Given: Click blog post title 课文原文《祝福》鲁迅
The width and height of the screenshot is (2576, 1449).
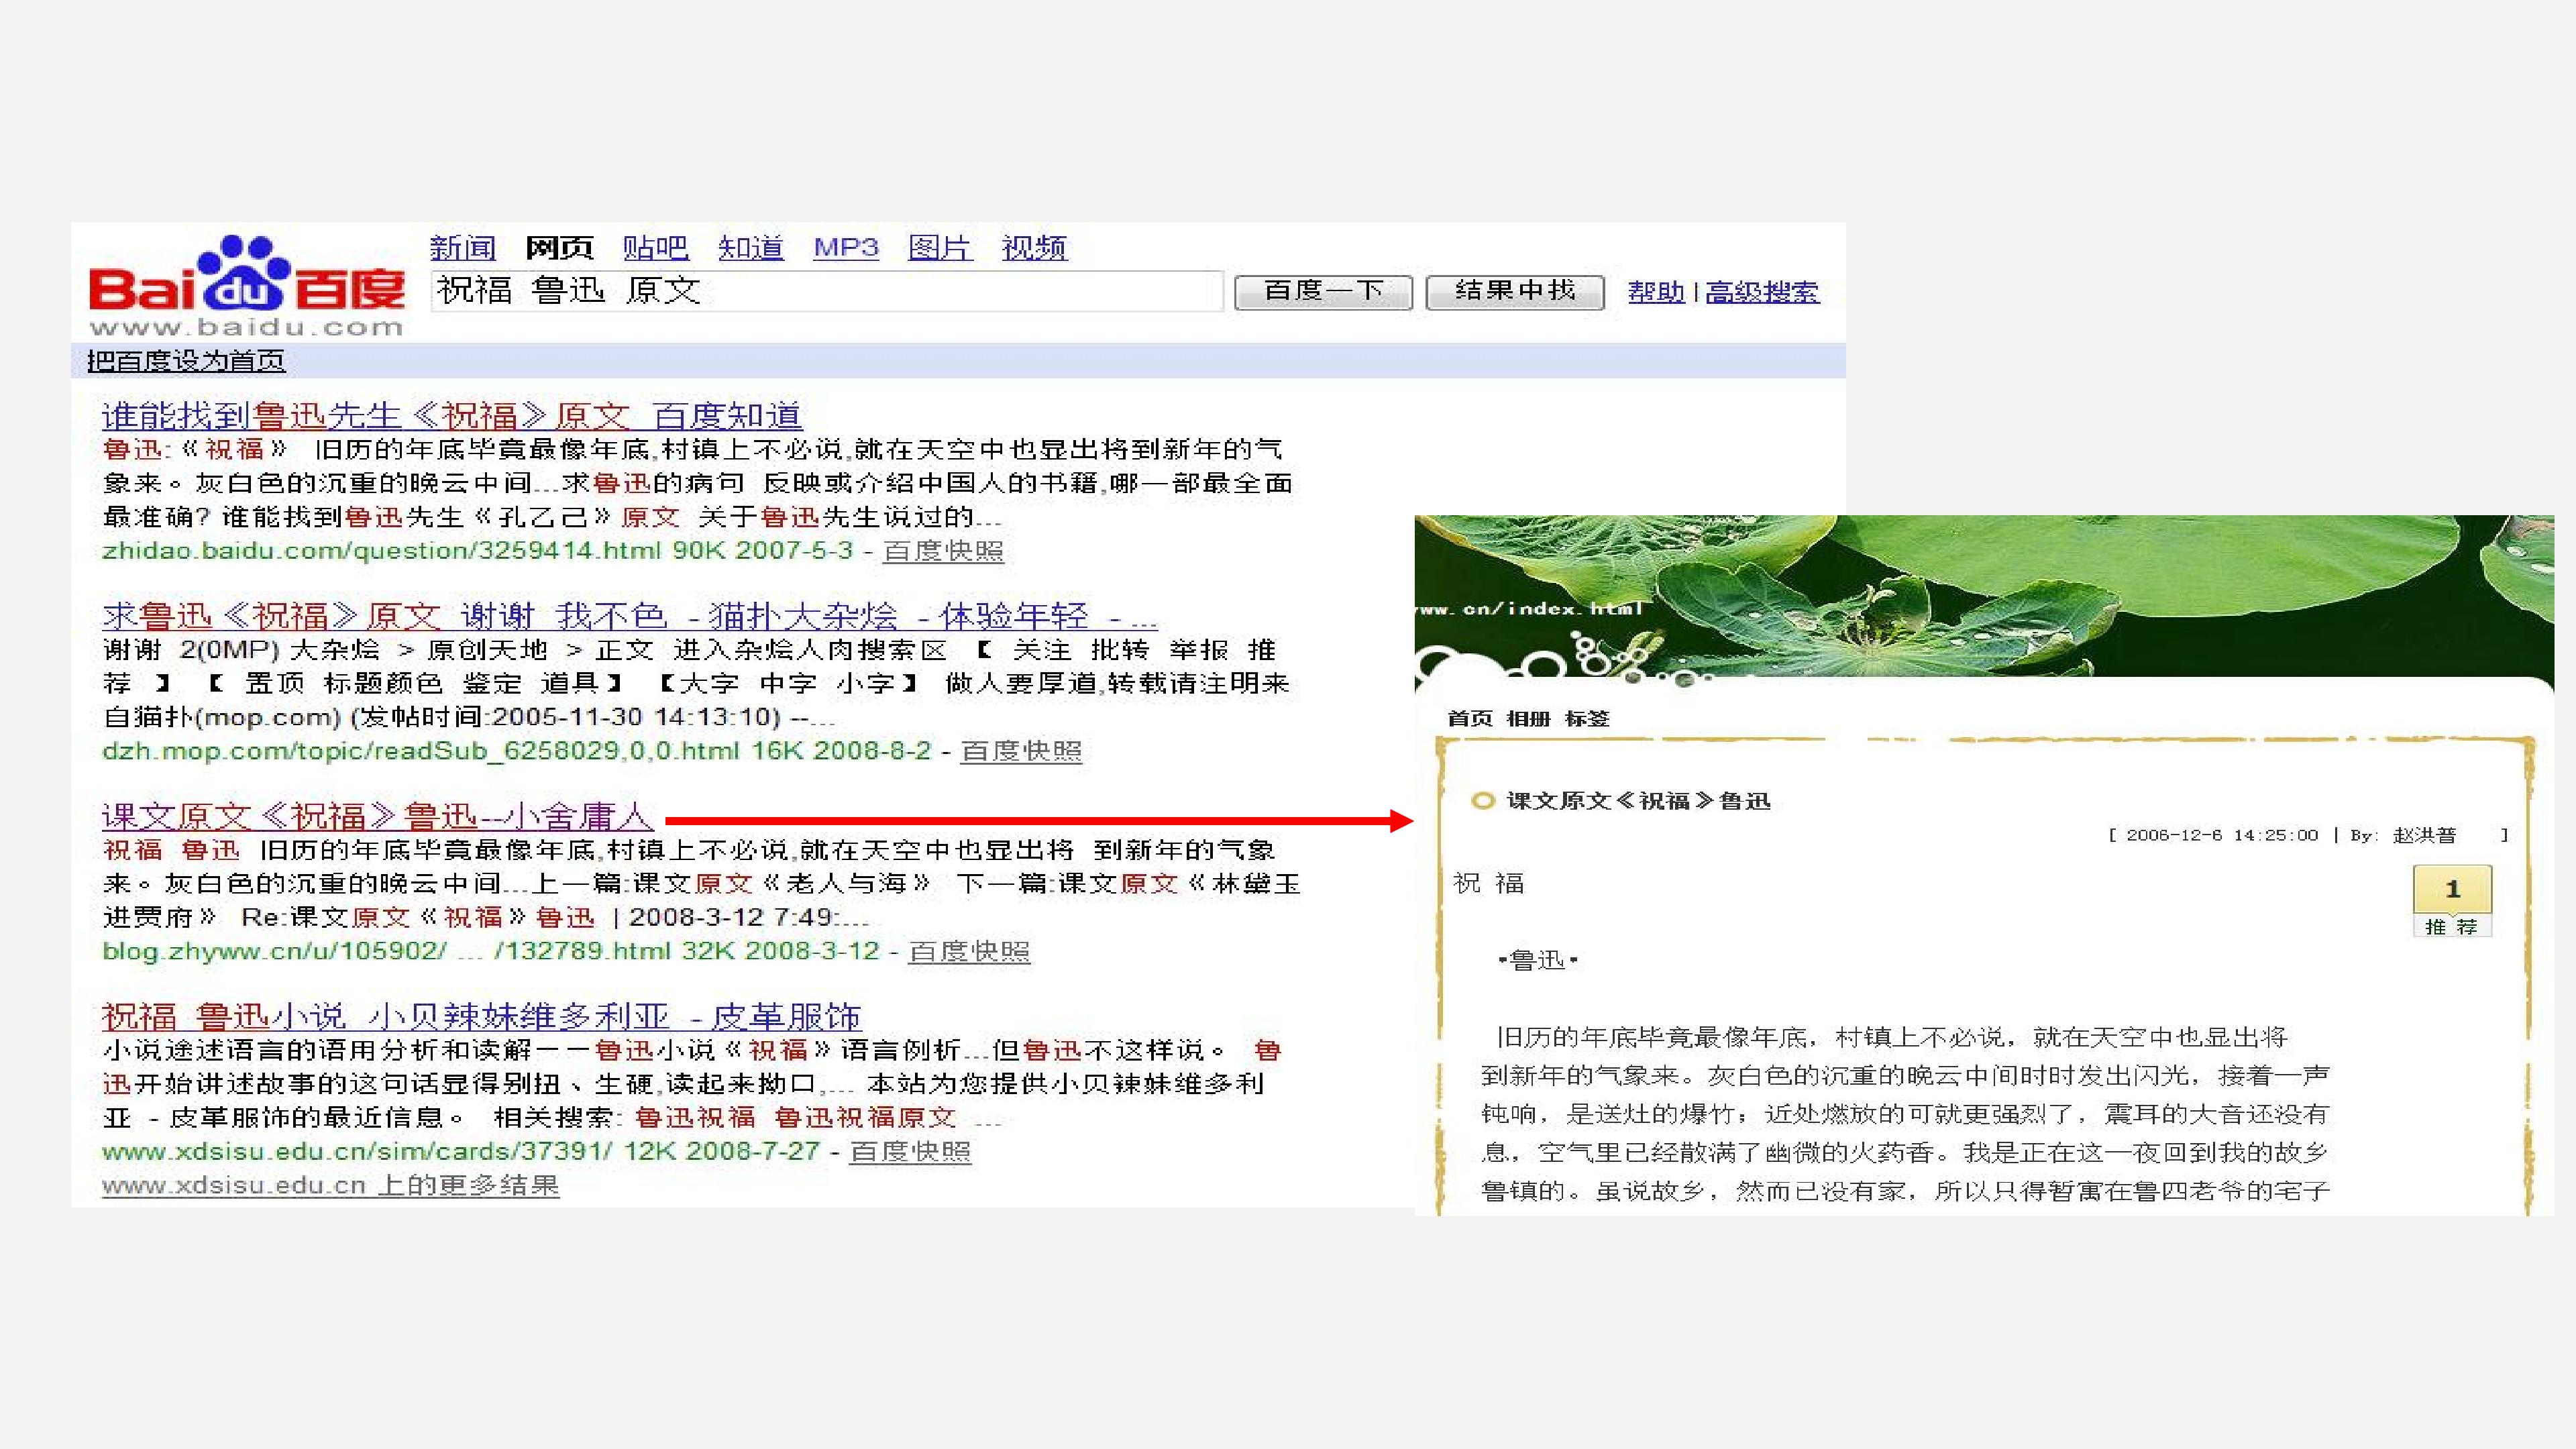Looking at the screenshot, I should click(1638, 801).
